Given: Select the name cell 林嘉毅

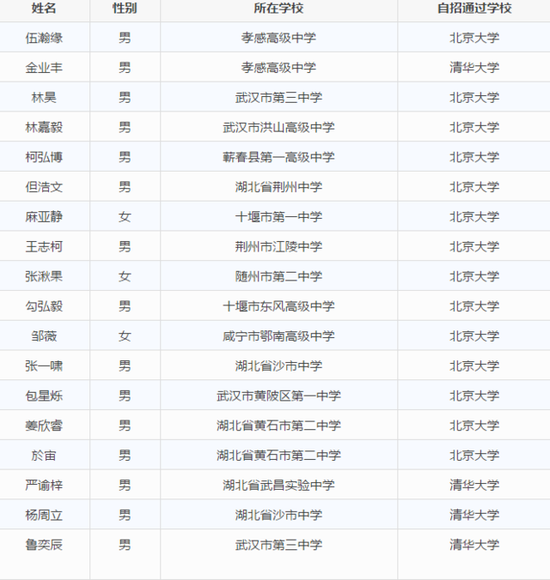Looking at the screenshot, I should click(x=44, y=127).
